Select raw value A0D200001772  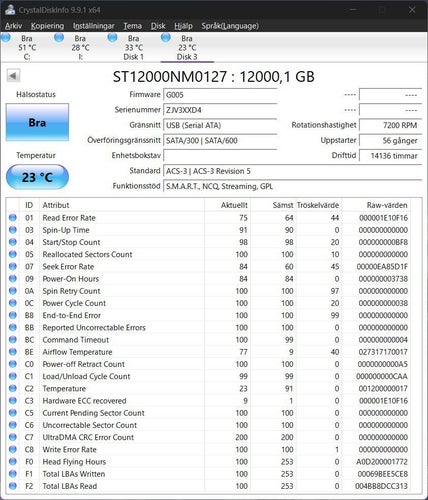coord(382,462)
